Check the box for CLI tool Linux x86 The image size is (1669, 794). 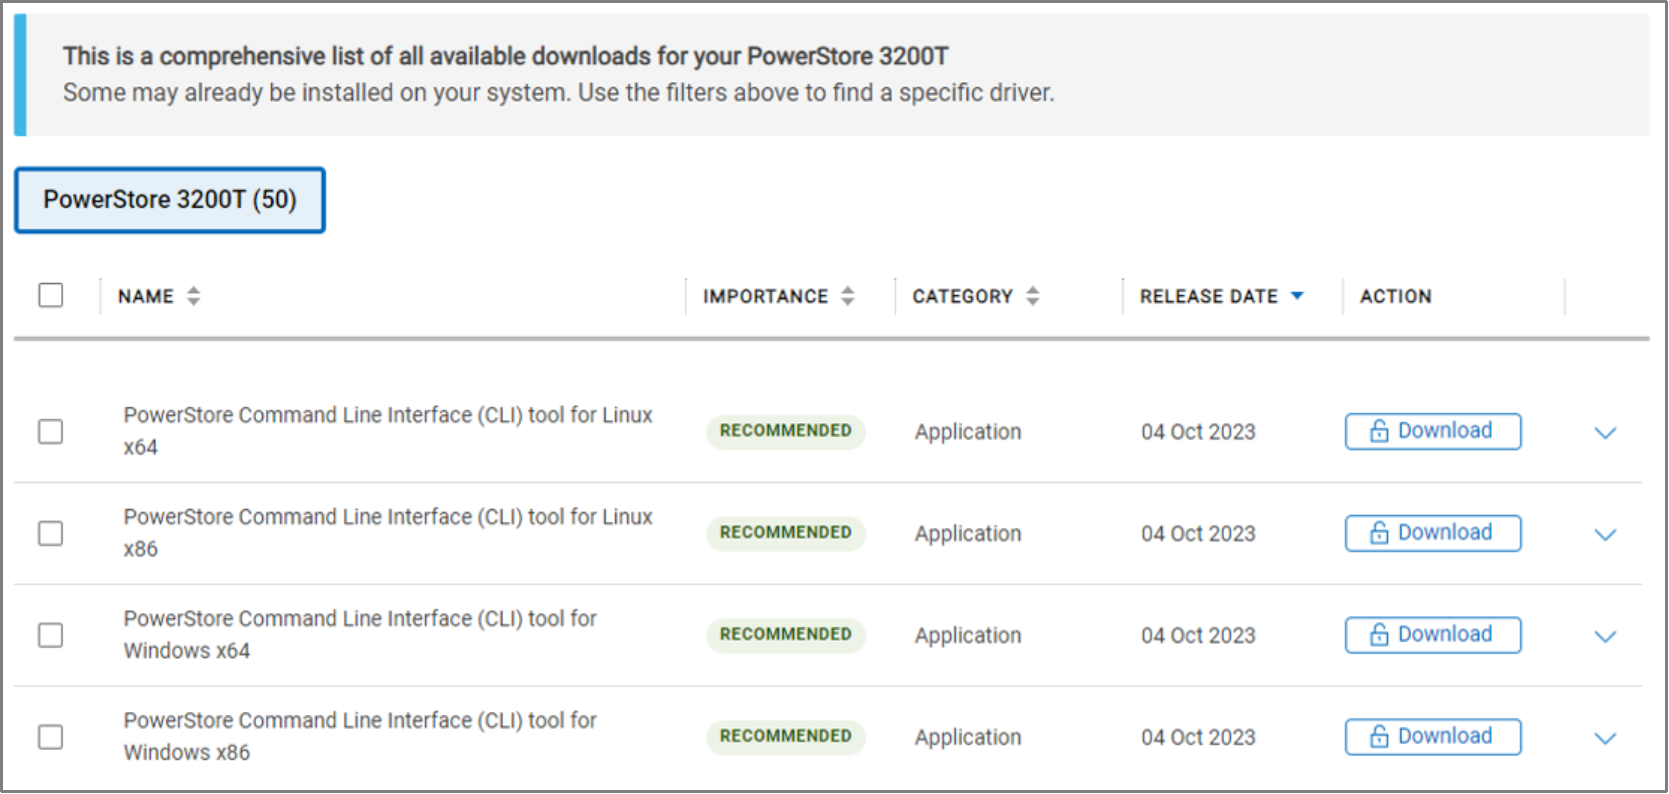(x=51, y=533)
